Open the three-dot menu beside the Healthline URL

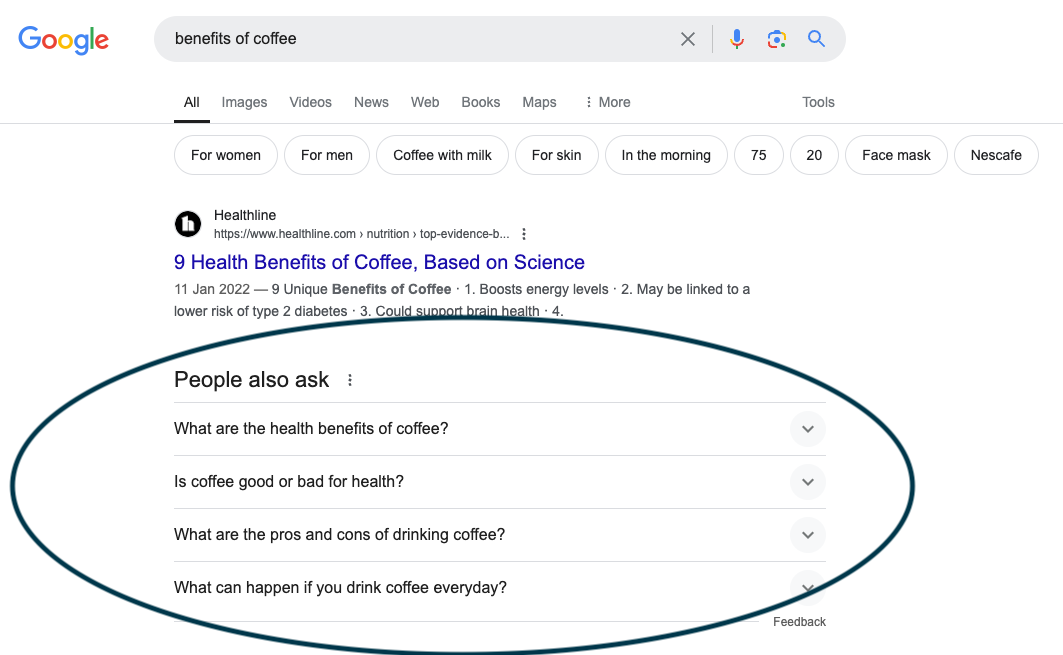click(524, 233)
